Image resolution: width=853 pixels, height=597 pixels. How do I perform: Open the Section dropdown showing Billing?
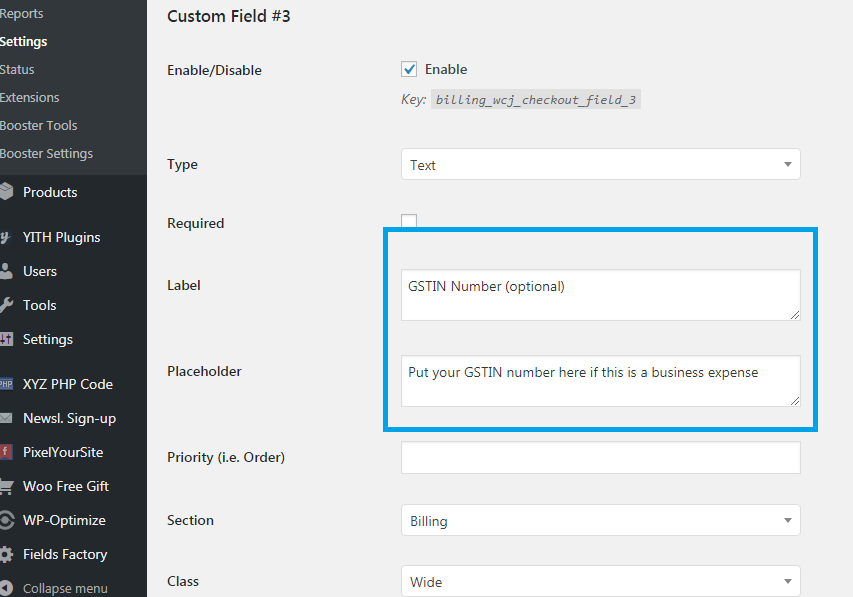tap(601, 520)
